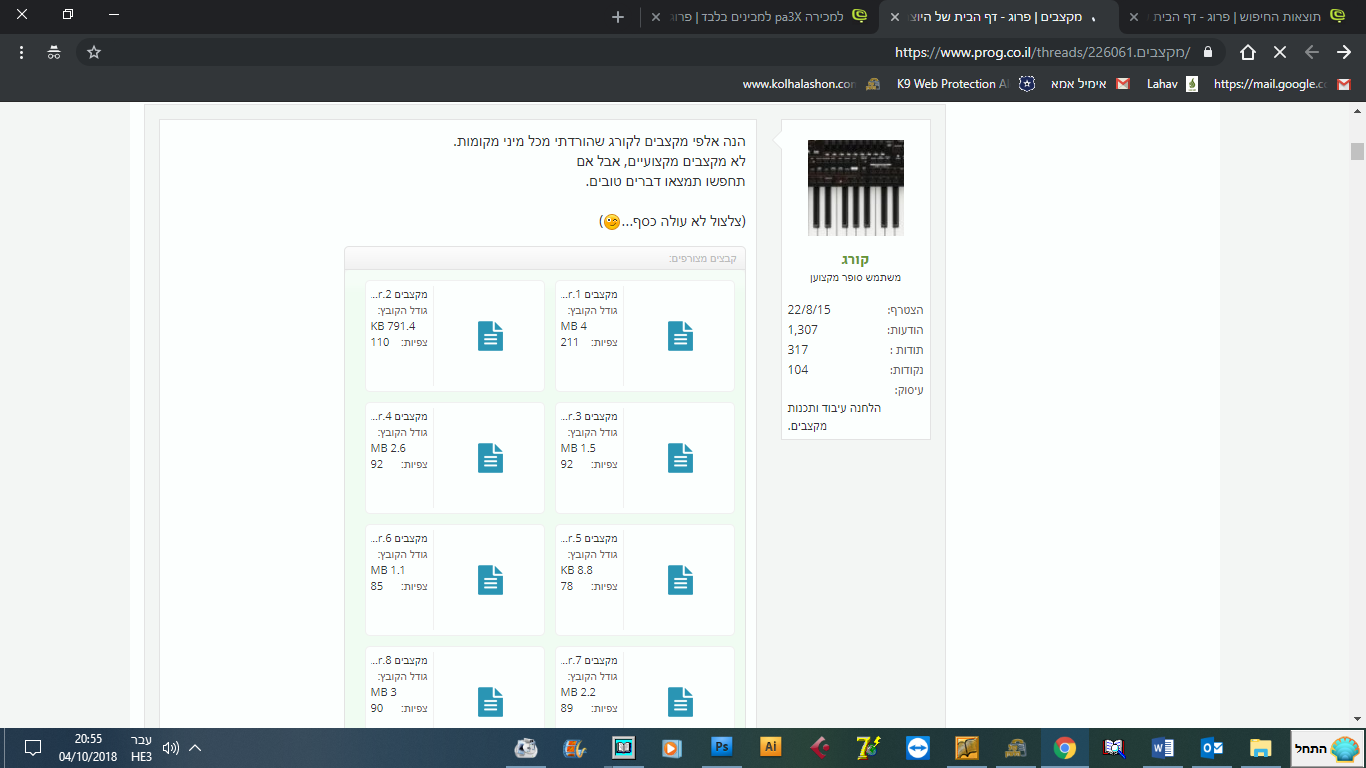The image size is (1366, 768).
Task: Open the Lahav bookmark
Action: [1172, 84]
